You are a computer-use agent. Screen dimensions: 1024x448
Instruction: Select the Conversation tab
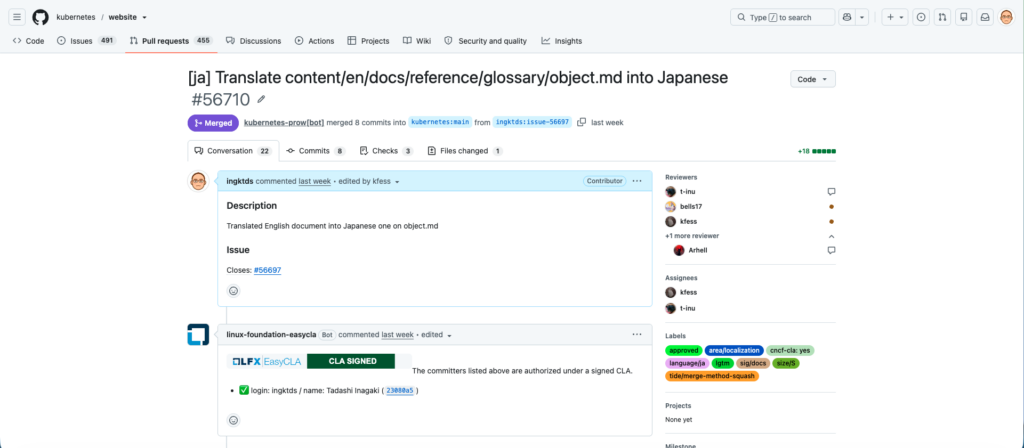click(x=233, y=151)
